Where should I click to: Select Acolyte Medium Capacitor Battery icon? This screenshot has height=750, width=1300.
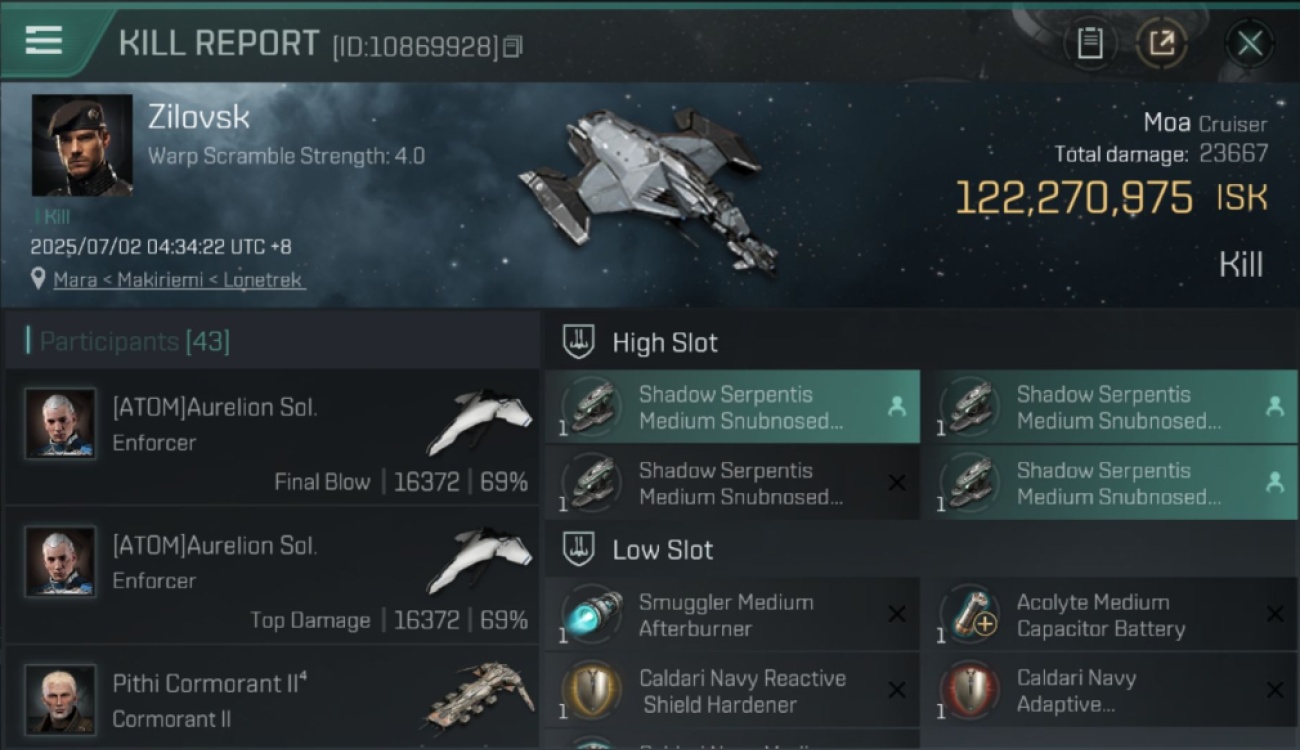click(970, 615)
